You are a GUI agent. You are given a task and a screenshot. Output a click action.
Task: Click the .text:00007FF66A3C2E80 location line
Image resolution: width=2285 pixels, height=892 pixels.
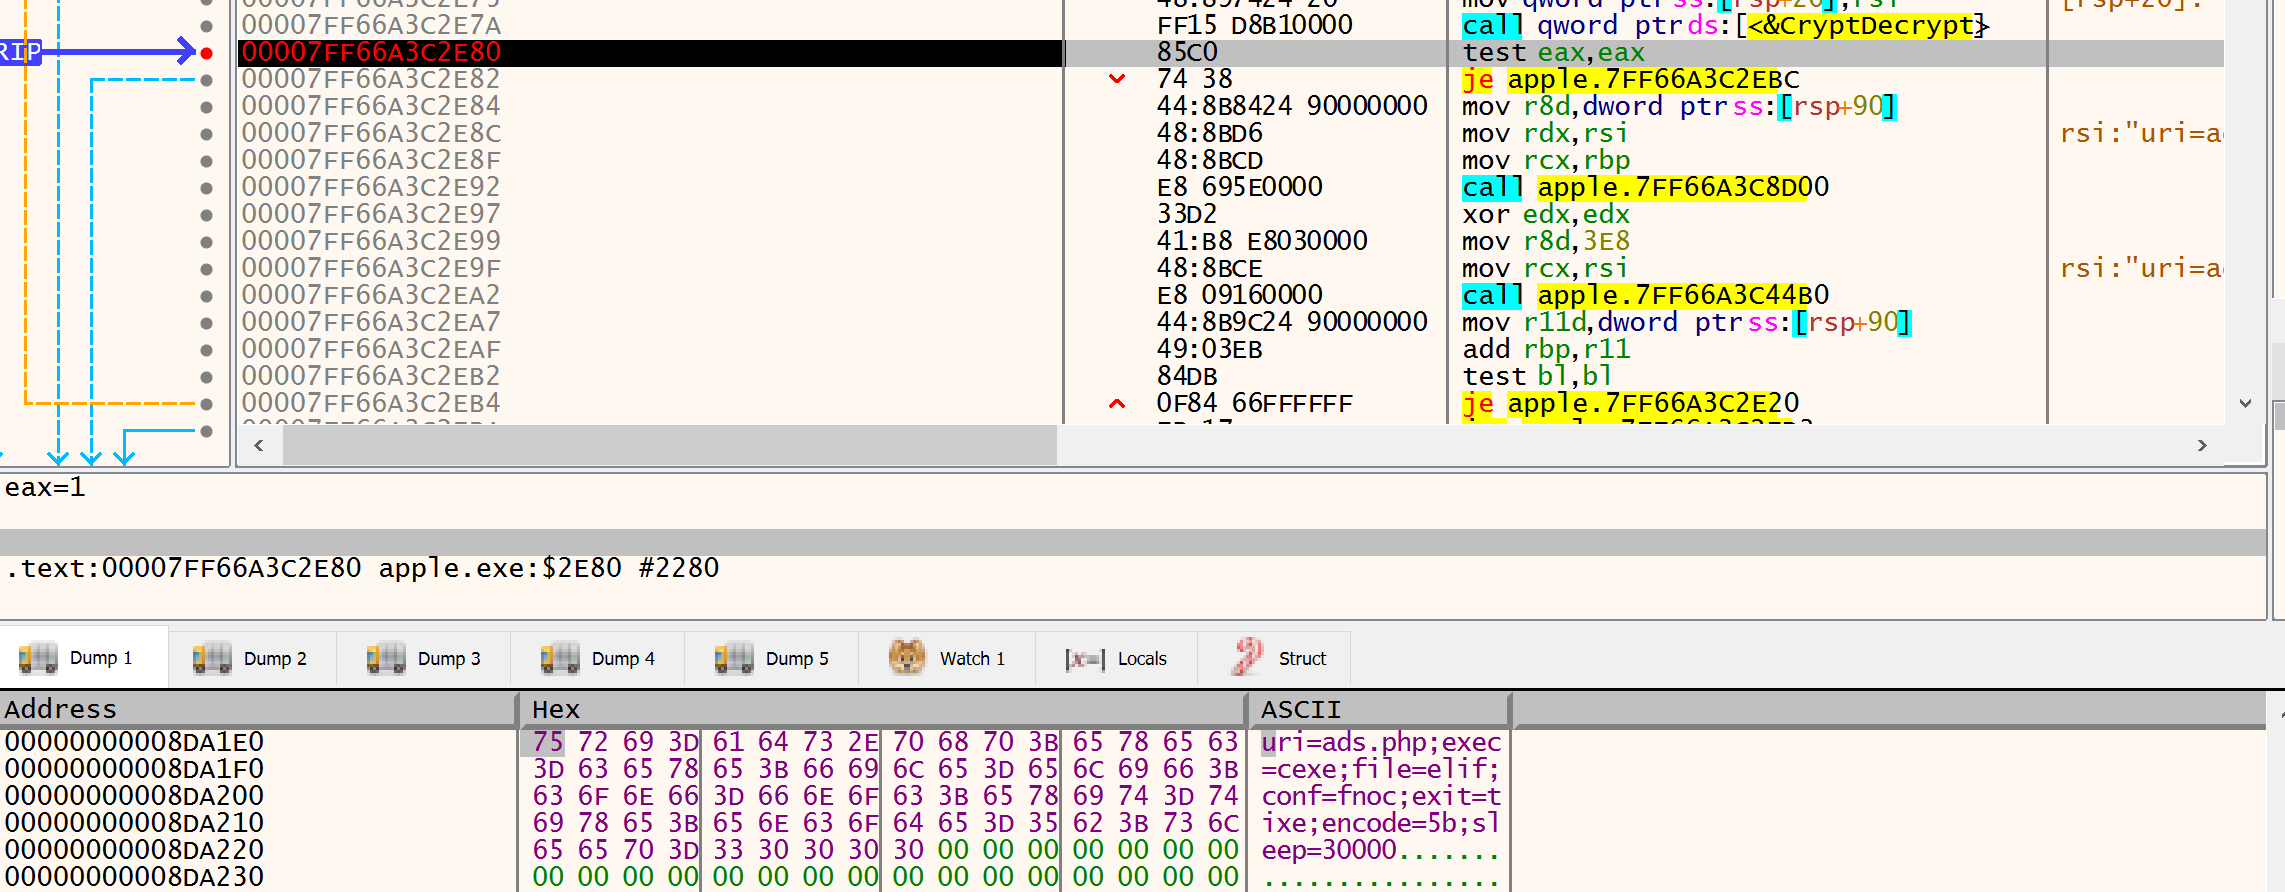[x=362, y=568]
